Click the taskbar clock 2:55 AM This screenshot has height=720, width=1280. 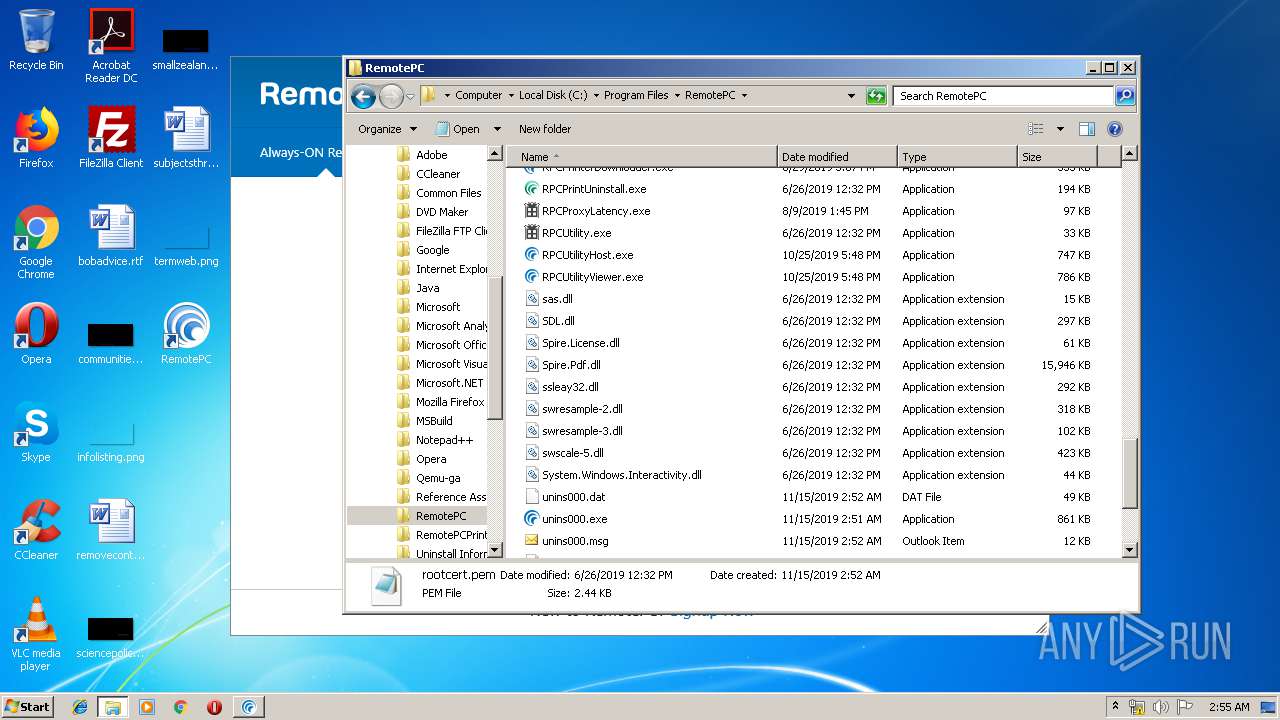1229,707
